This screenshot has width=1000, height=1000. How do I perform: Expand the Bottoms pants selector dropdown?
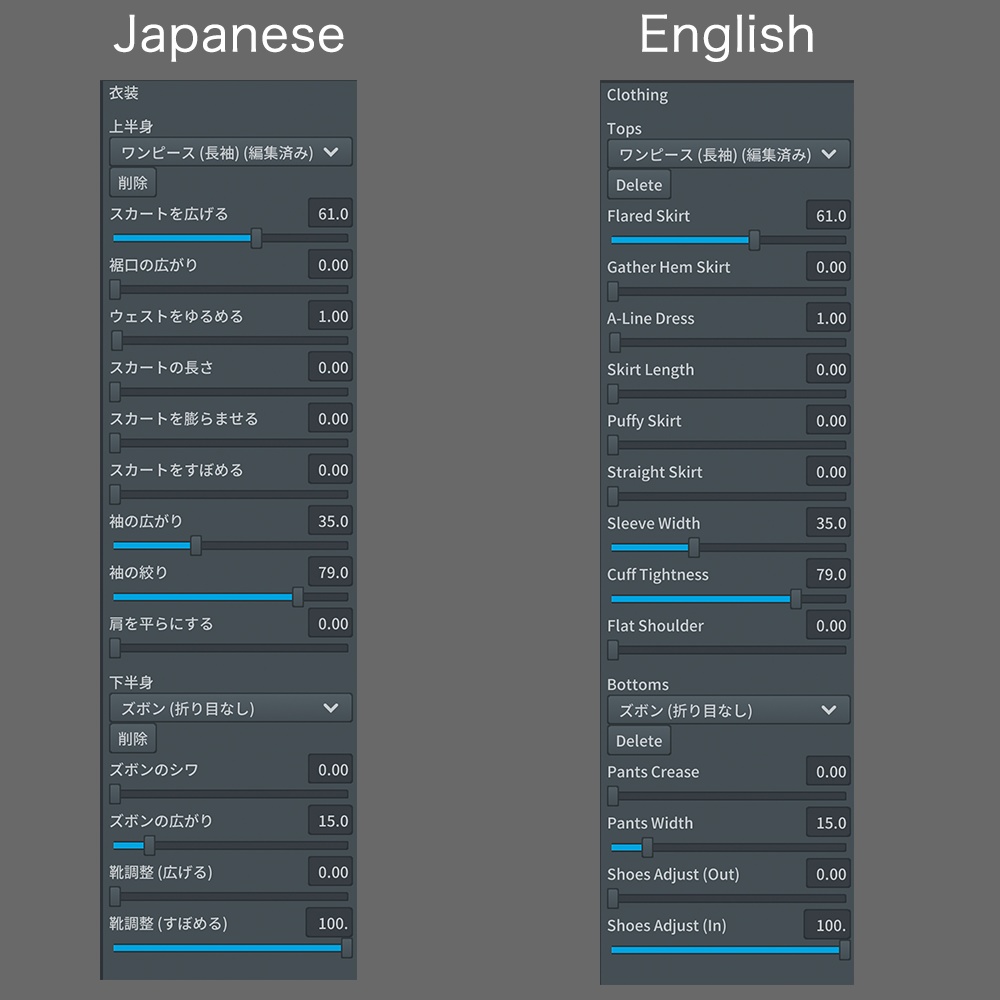tap(727, 710)
